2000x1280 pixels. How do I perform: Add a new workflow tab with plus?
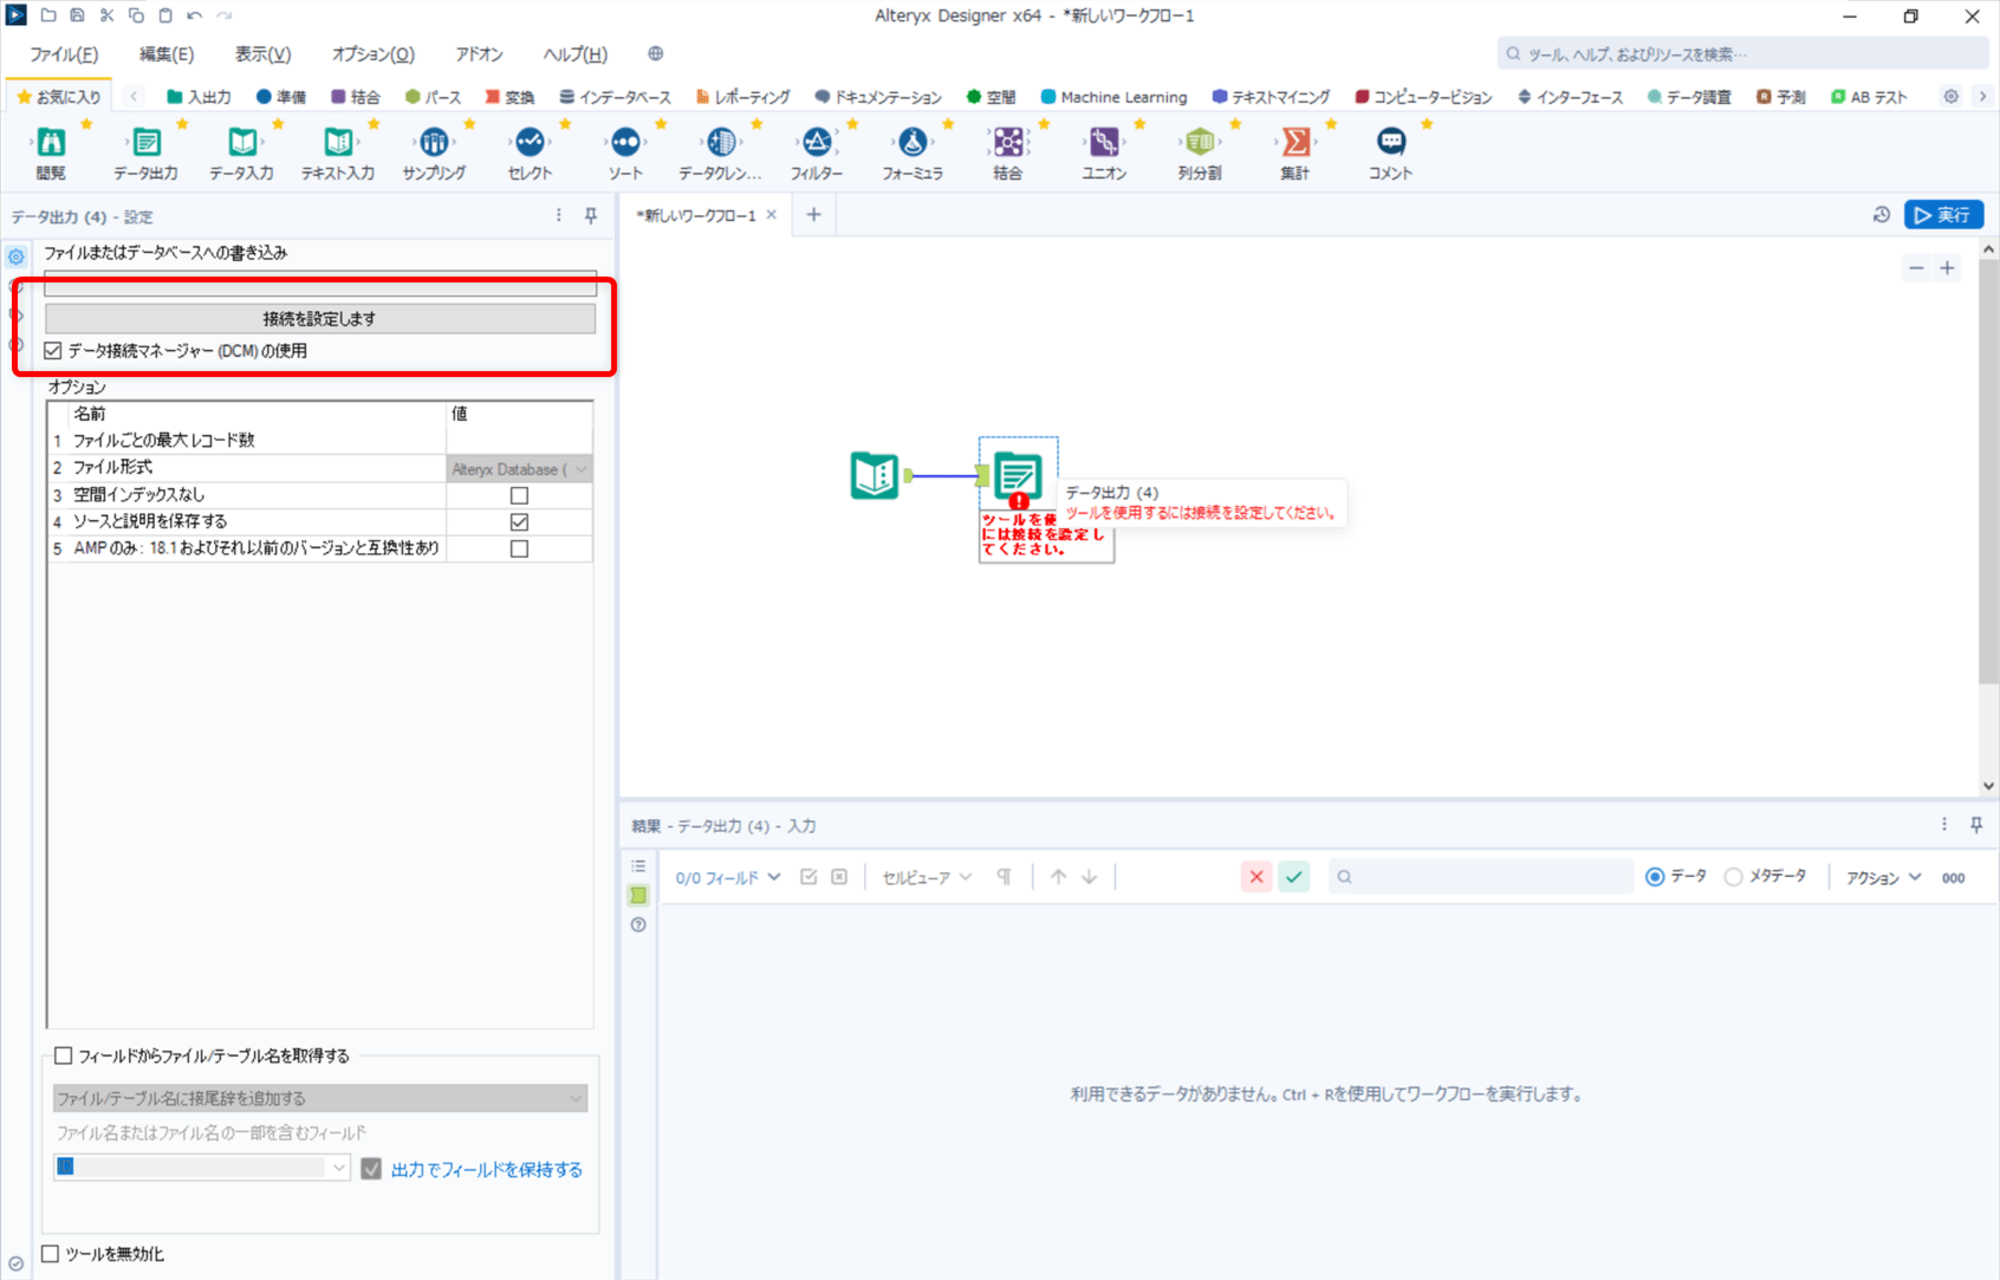814,215
